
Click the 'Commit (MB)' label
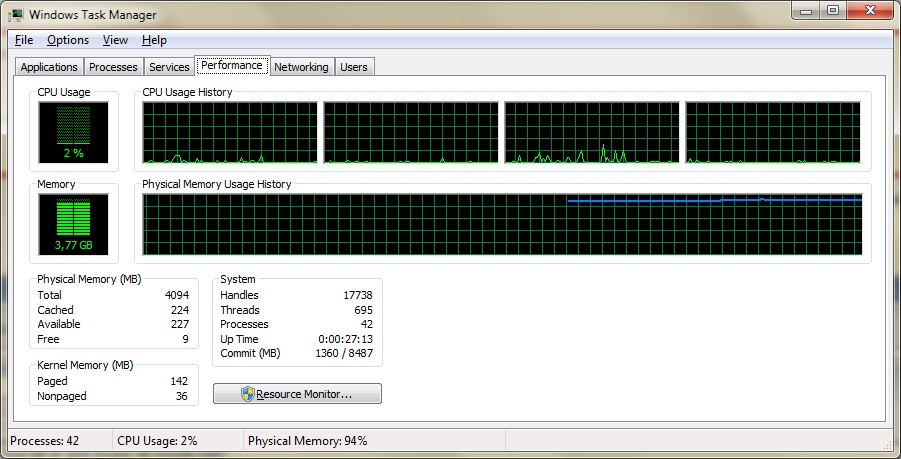250,353
